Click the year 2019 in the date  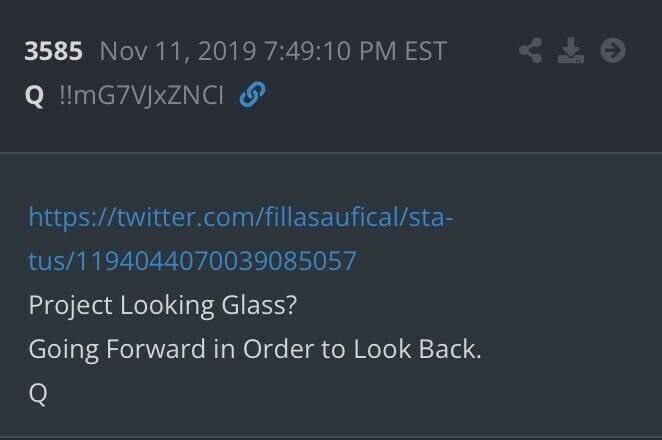(227, 51)
